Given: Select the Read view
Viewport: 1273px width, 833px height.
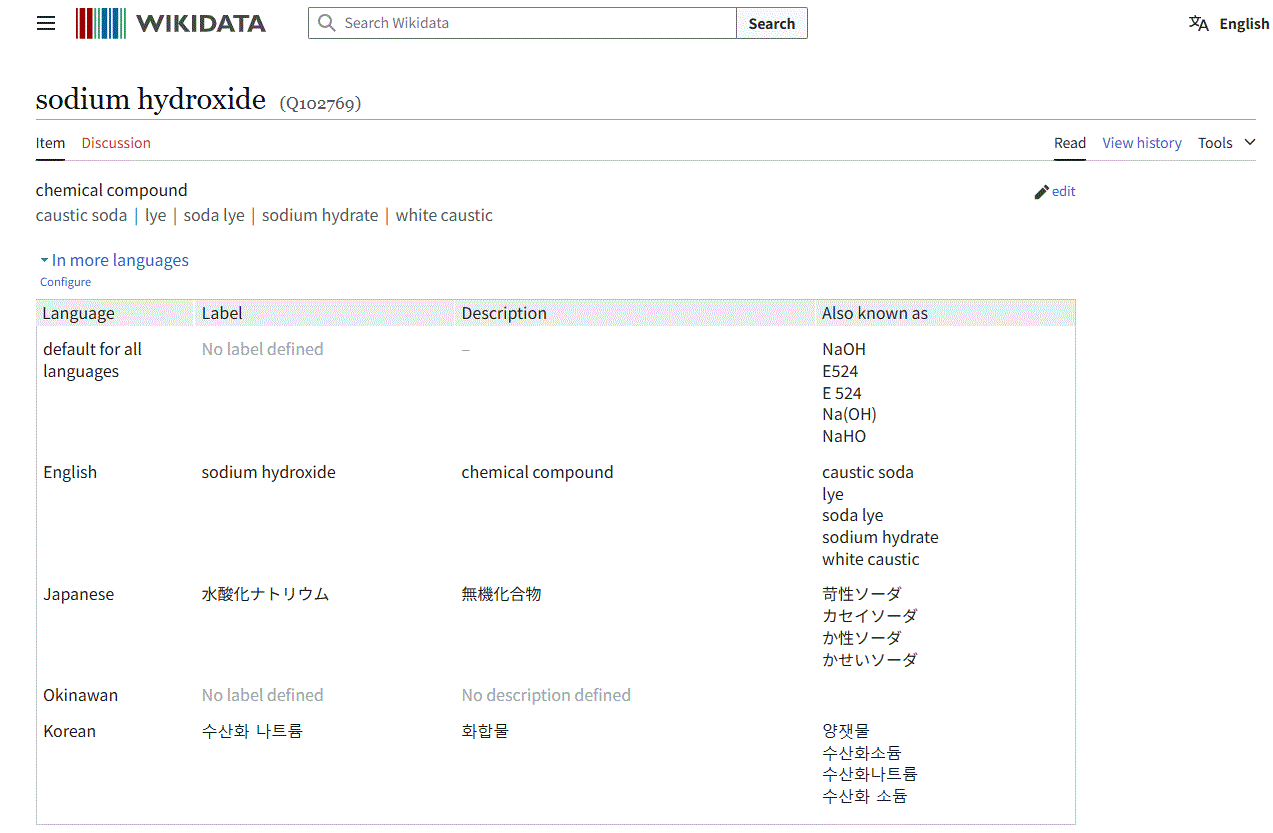Looking at the screenshot, I should 1069,142.
